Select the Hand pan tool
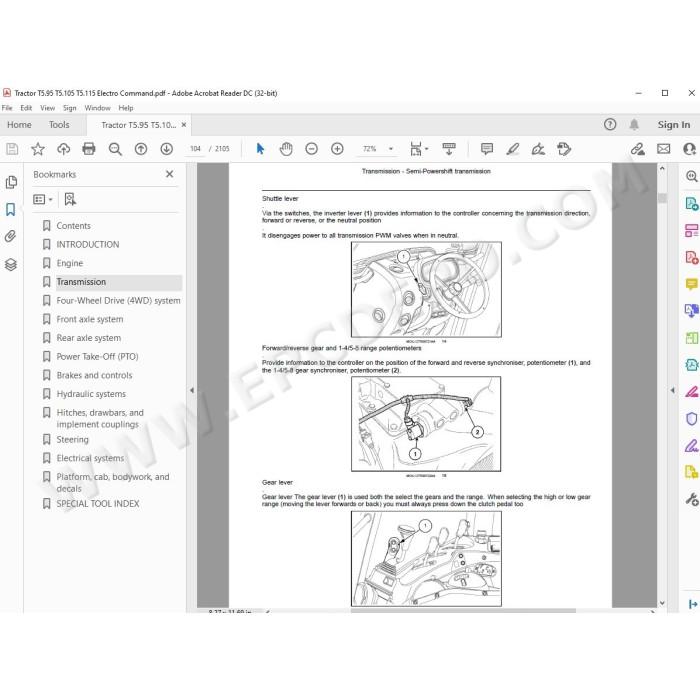The image size is (700, 700). coord(286,149)
